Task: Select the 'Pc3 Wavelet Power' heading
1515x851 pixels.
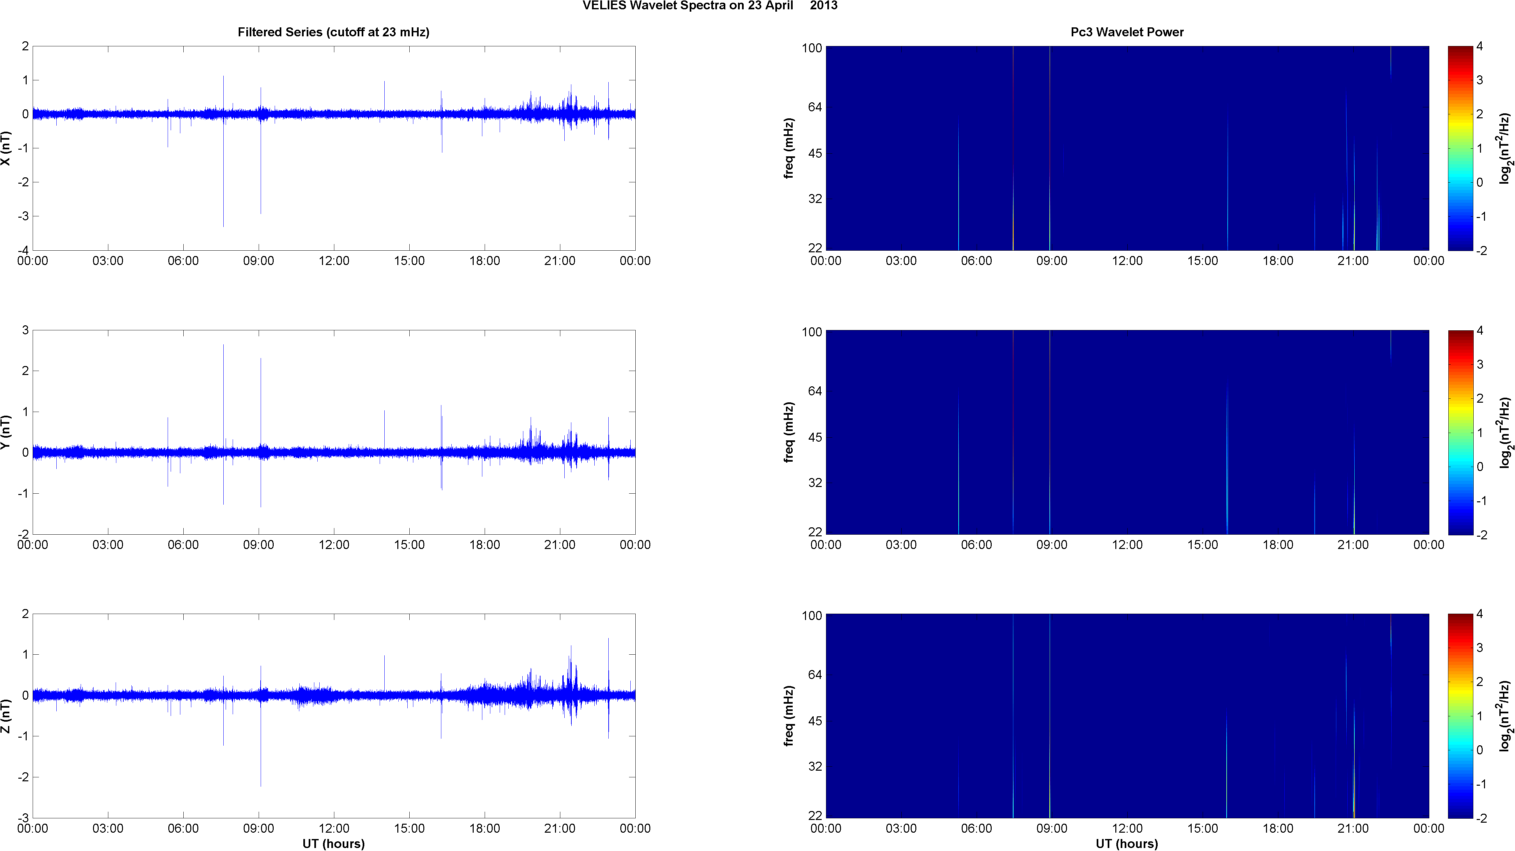Action: point(1127,32)
